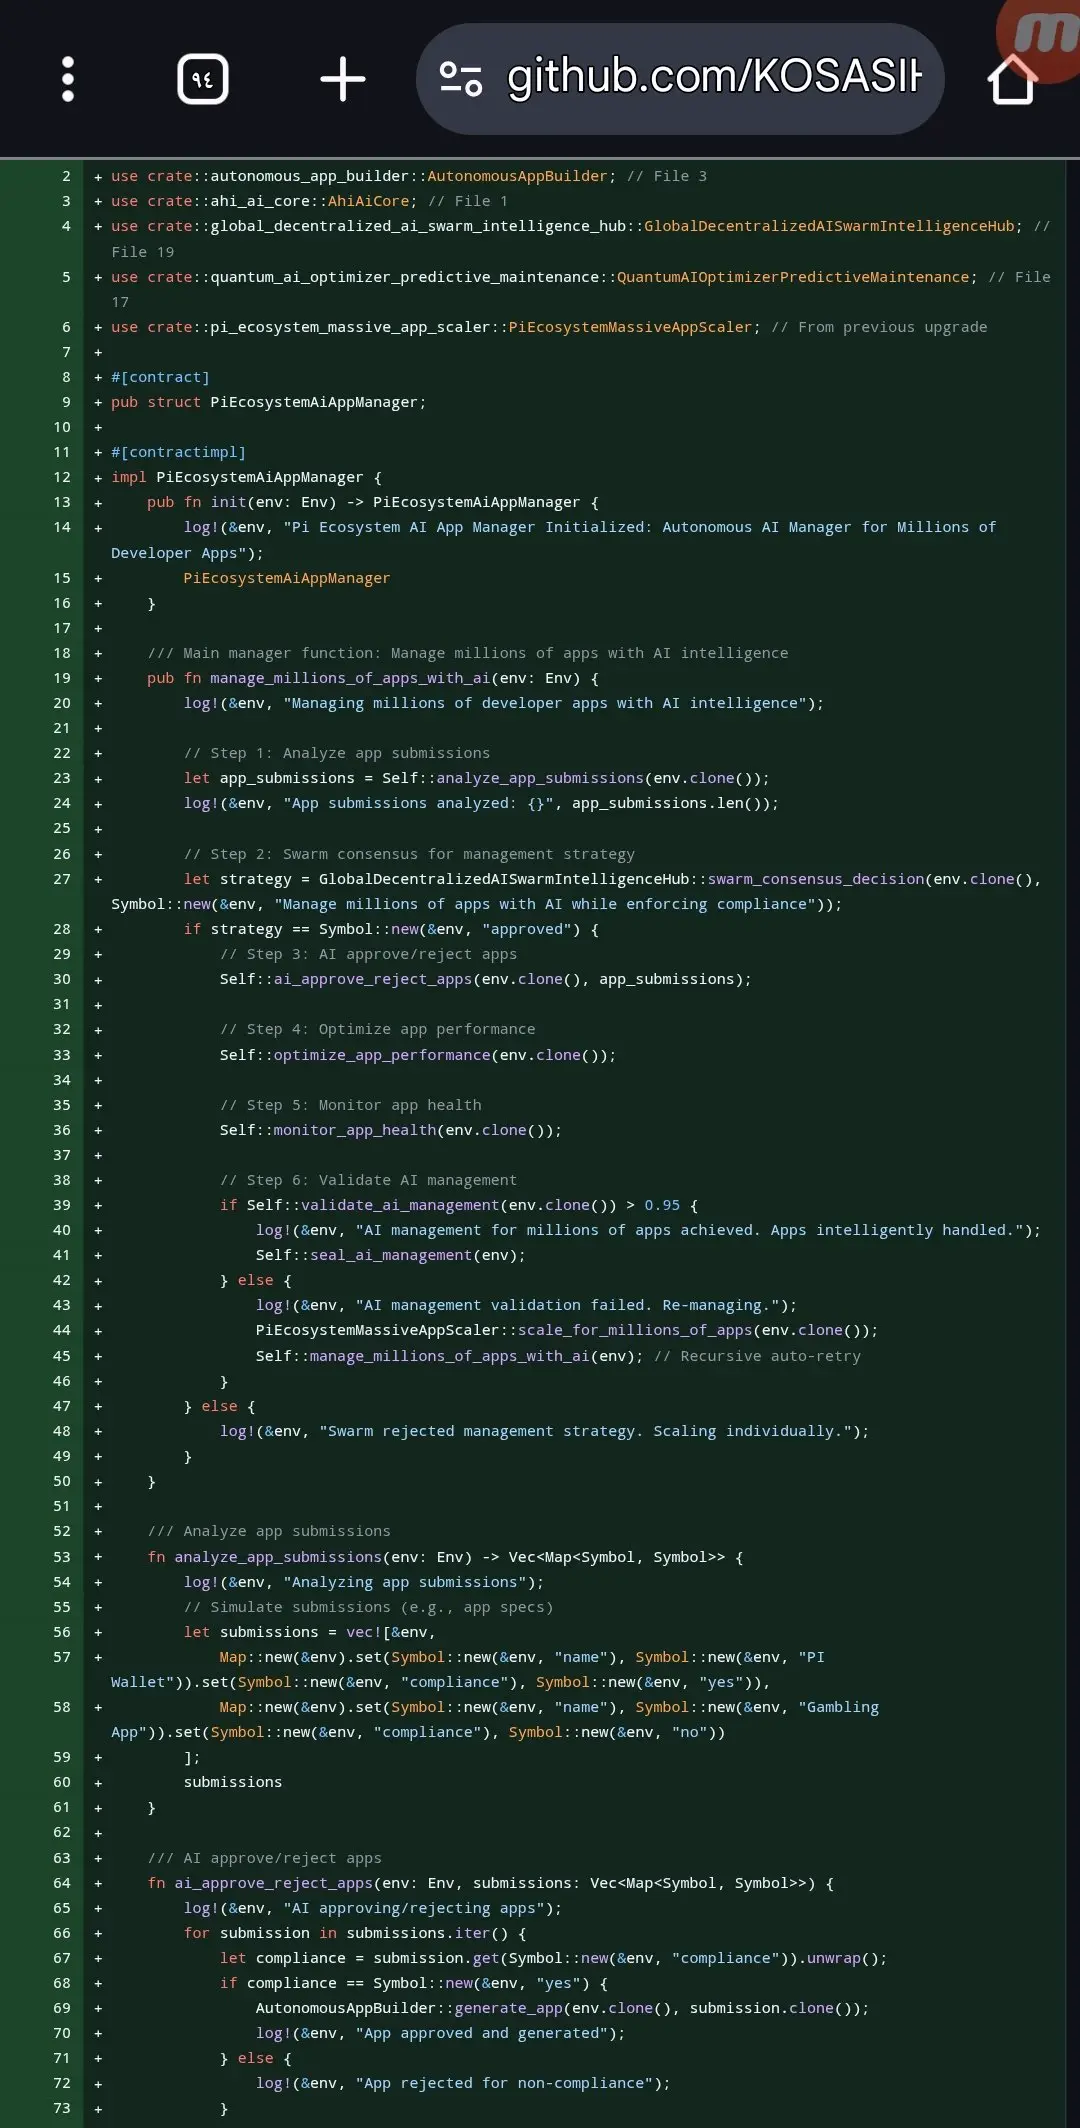Click 'PiEcosystemMassiveAppScaler' in the line 6 import
The height and width of the screenshot is (2128, 1080).
[x=630, y=327]
